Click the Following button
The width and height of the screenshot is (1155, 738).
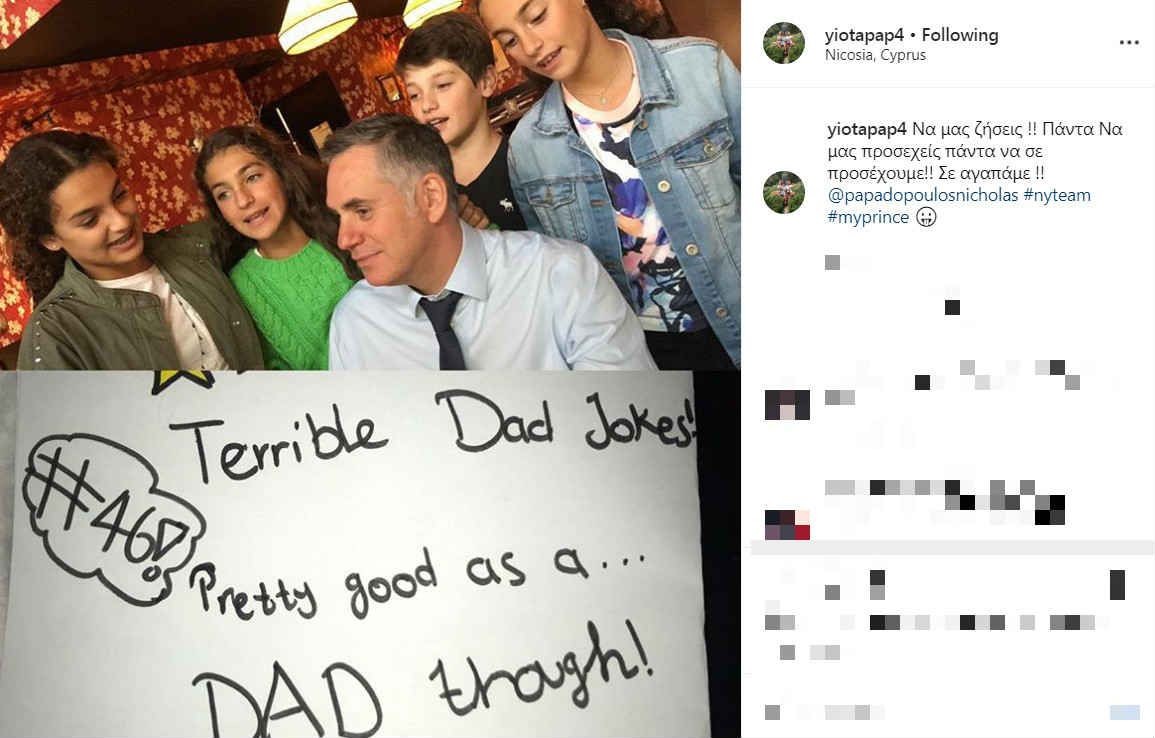tap(960, 35)
